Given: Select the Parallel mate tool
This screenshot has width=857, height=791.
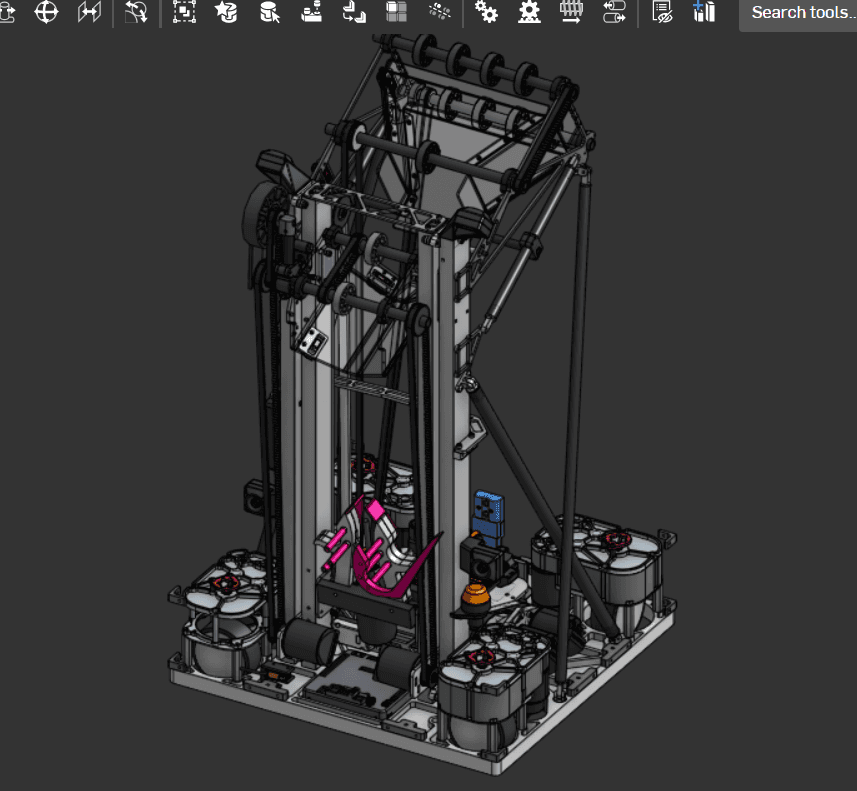Looking at the screenshot, I should tap(89, 12).
